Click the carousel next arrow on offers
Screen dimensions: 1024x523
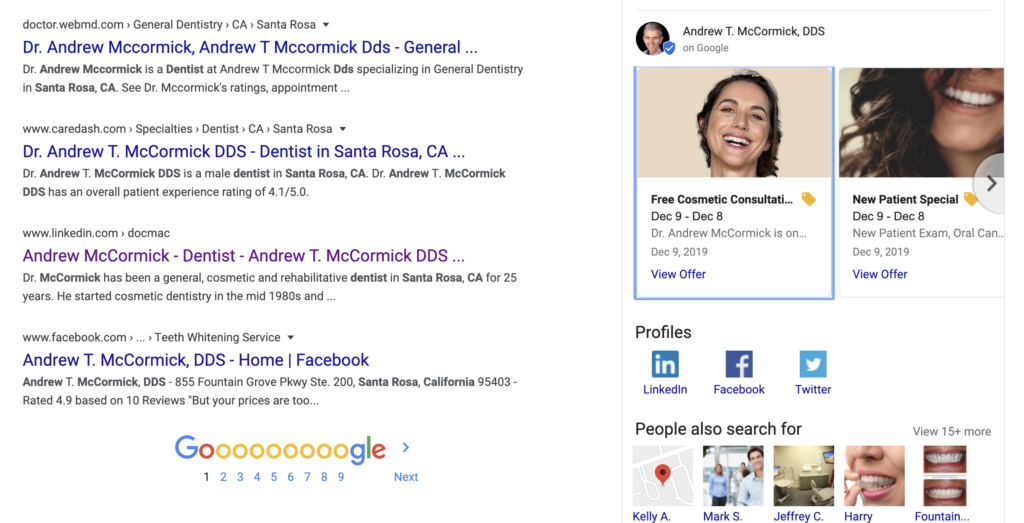pyautogui.click(x=991, y=183)
